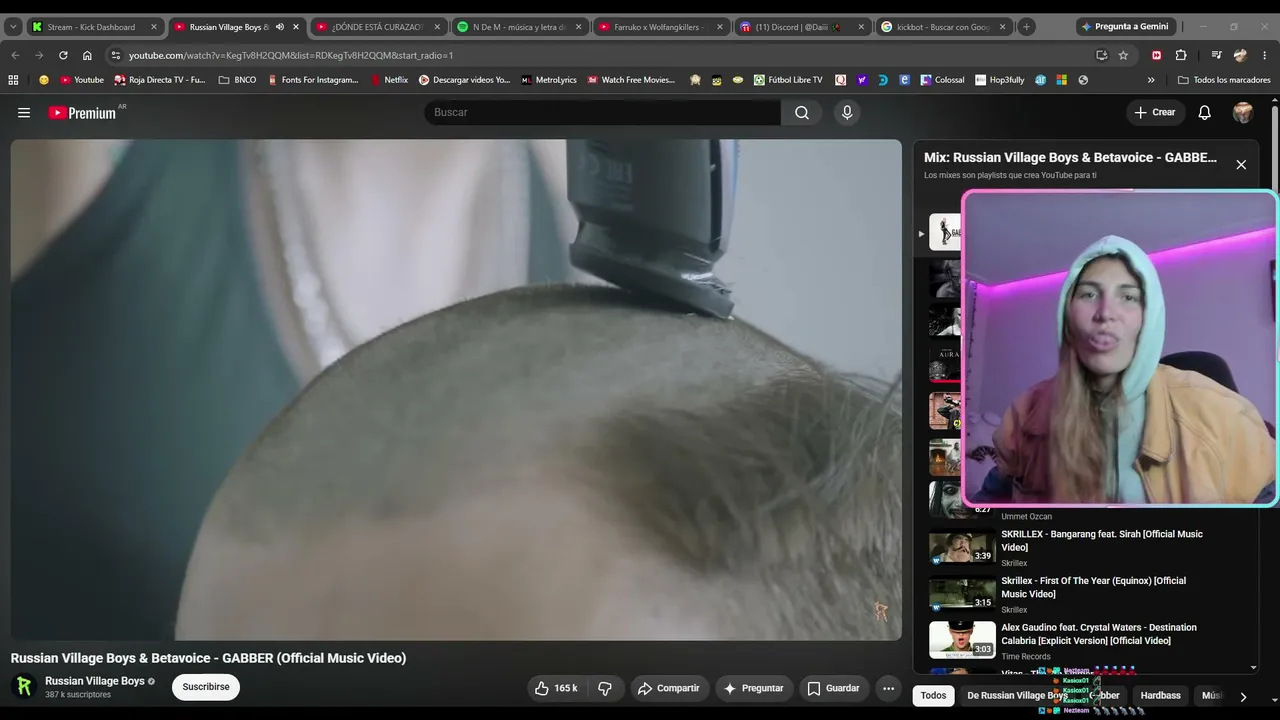Open site information icon in address bar
1280x720 pixels.
click(116, 55)
